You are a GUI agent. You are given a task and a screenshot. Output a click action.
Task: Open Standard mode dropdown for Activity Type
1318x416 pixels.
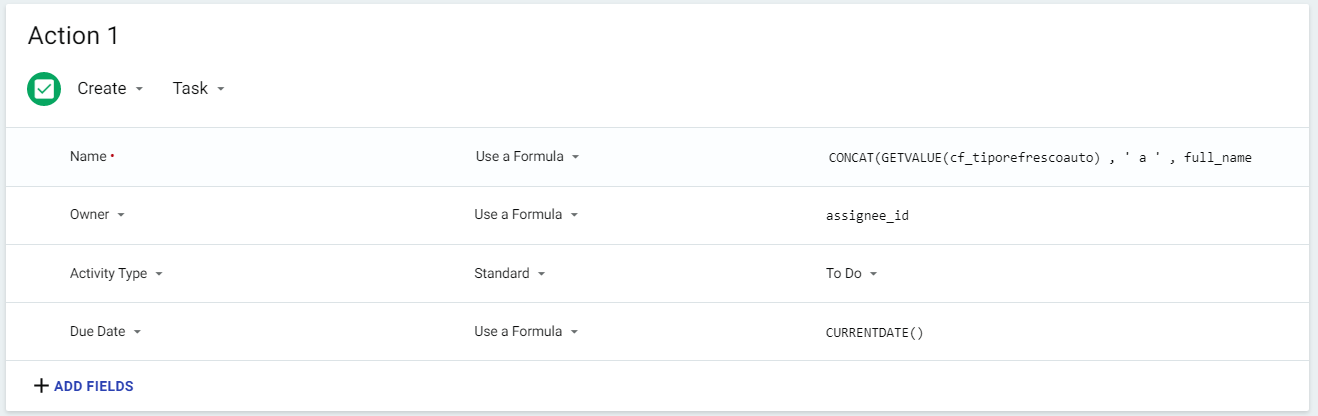click(510, 273)
